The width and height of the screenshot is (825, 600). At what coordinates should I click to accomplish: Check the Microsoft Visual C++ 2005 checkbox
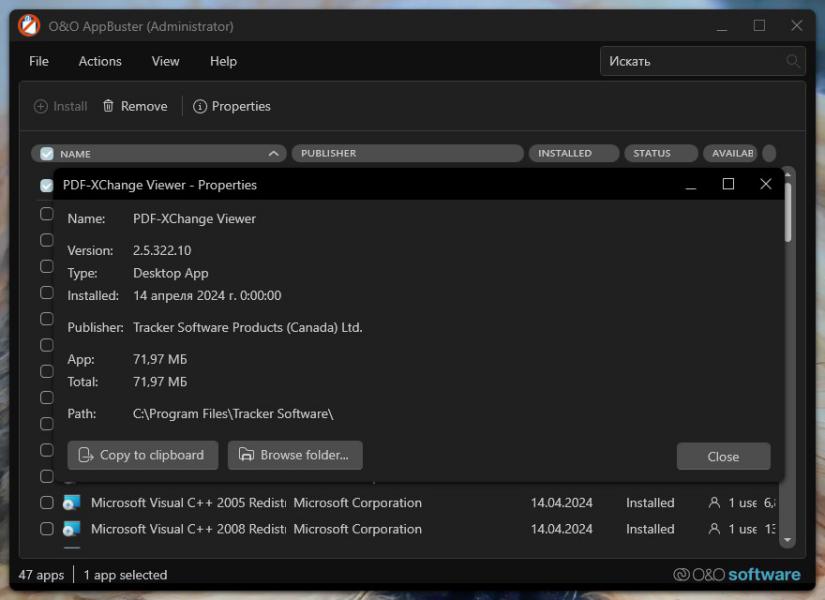click(47, 503)
